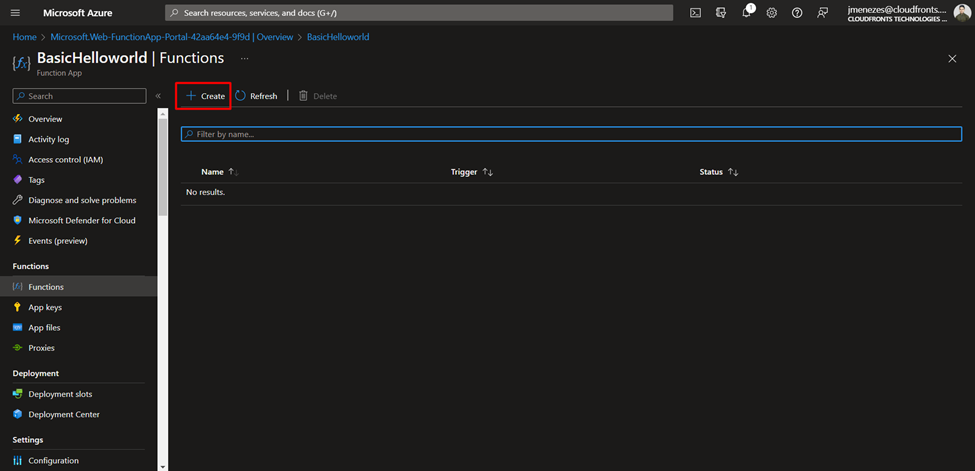975x471 pixels.
Task: Click the Settings section header
Action: click(28, 440)
